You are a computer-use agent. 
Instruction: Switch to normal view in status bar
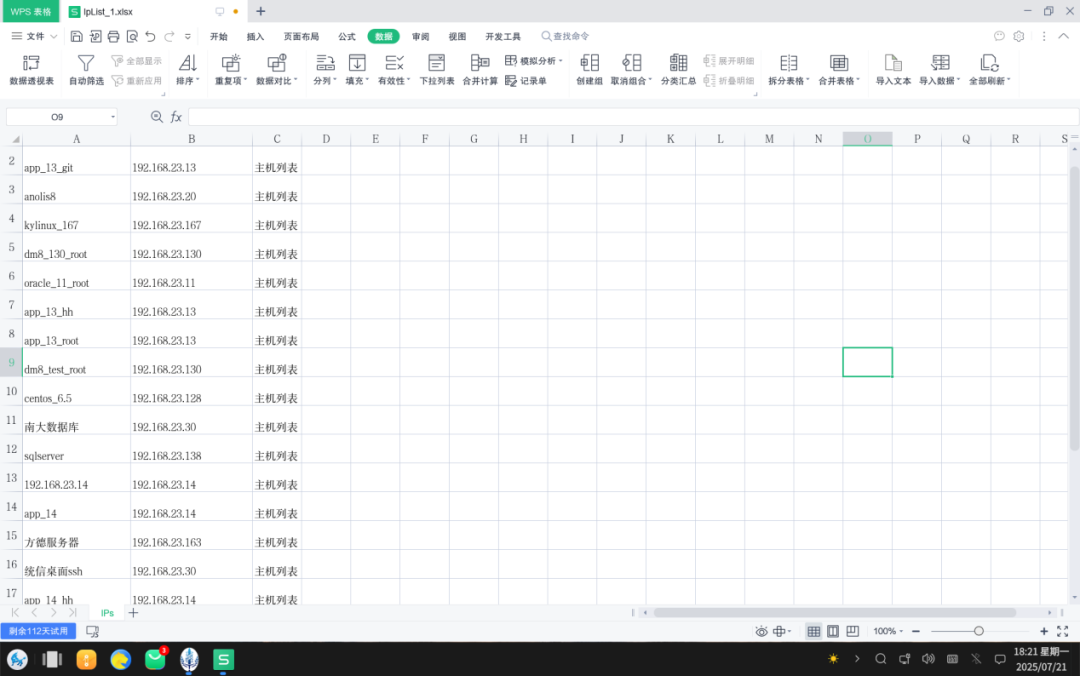(813, 631)
